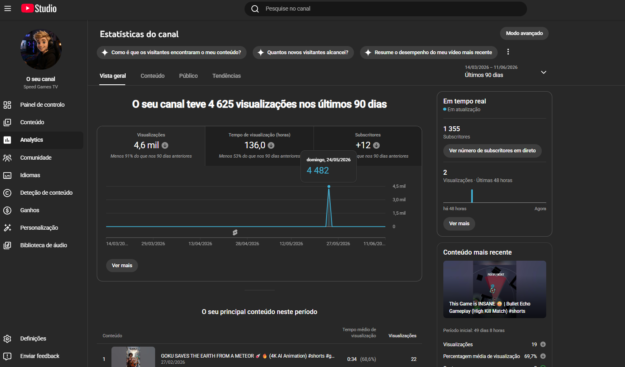Click 'Ver número de subscritores em direto'

(x=492, y=151)
